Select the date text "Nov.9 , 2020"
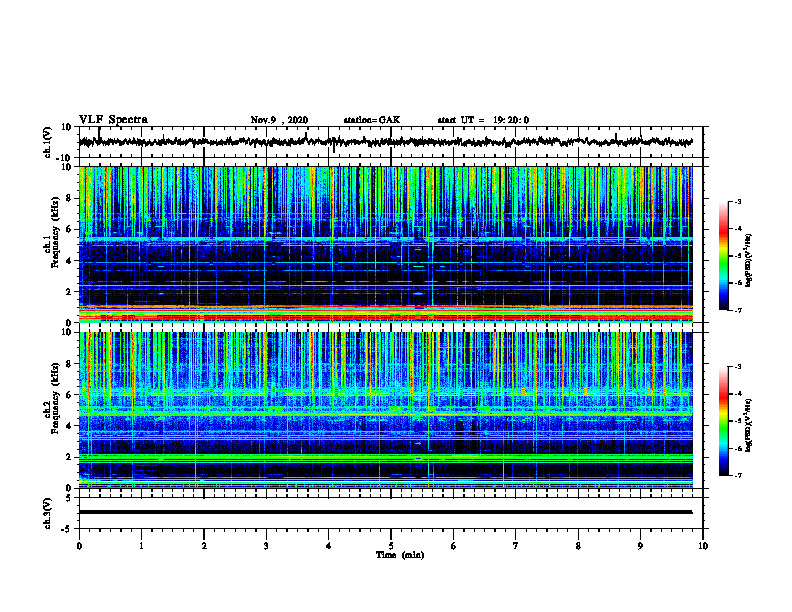This screenshot has width=792, height=612. [279, 120]
